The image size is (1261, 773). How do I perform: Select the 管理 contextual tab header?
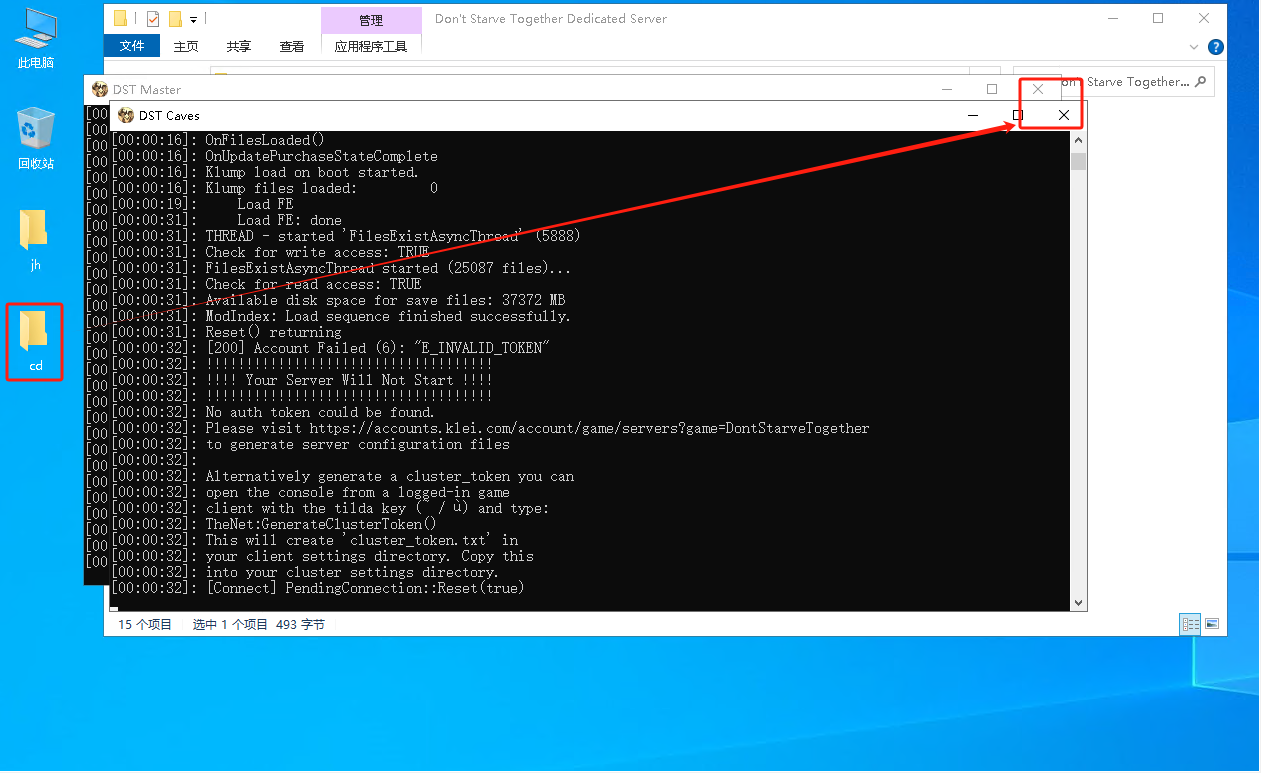tap(371, 20)
